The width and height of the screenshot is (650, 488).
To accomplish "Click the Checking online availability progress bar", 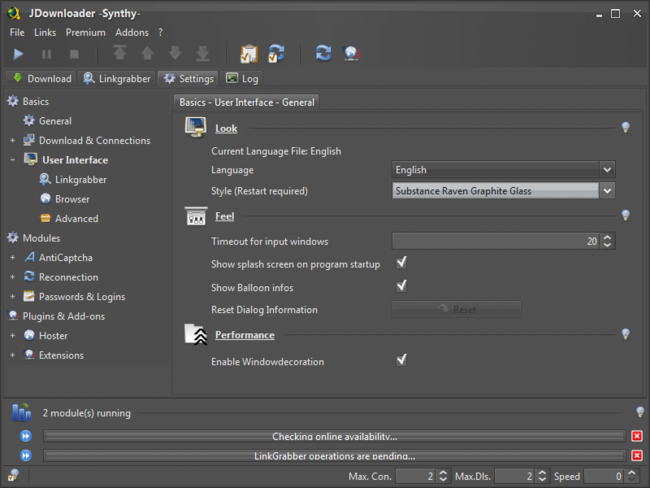I will click(x=335, y=436).
